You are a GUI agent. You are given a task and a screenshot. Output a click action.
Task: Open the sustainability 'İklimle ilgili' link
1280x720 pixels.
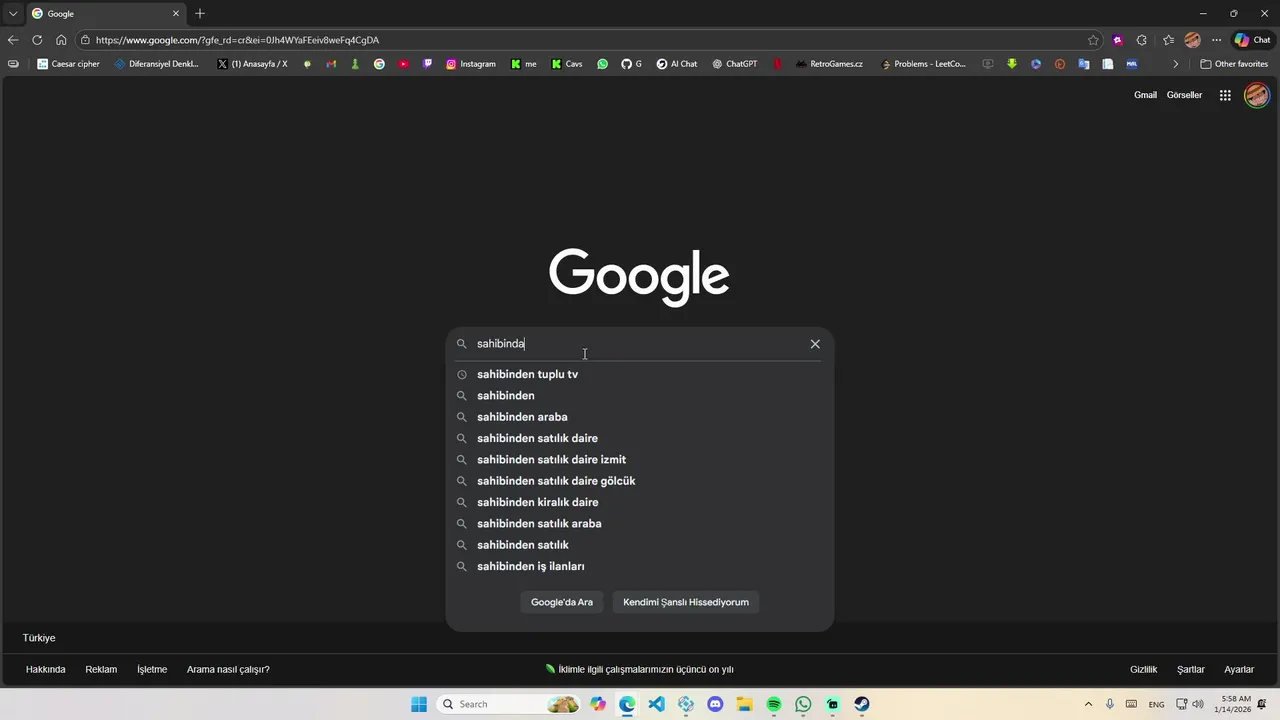(x=640, y=670)
